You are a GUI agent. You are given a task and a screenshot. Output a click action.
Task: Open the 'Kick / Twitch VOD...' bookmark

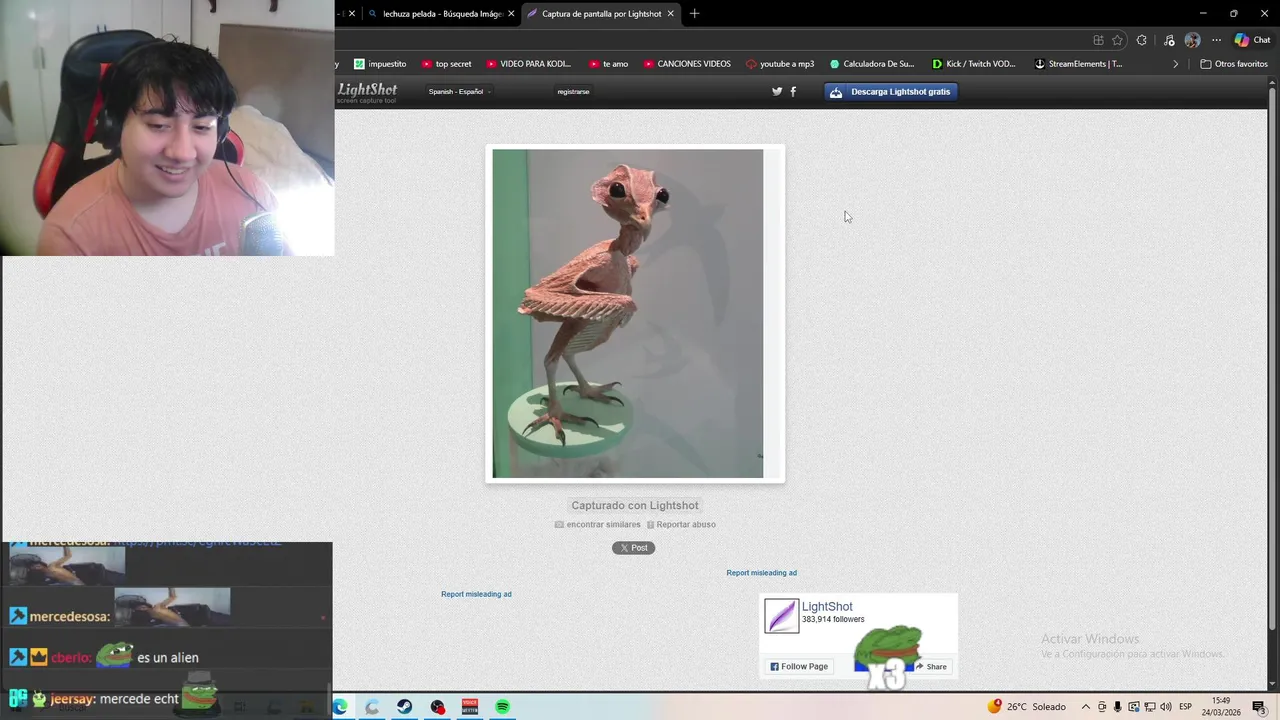973,64
